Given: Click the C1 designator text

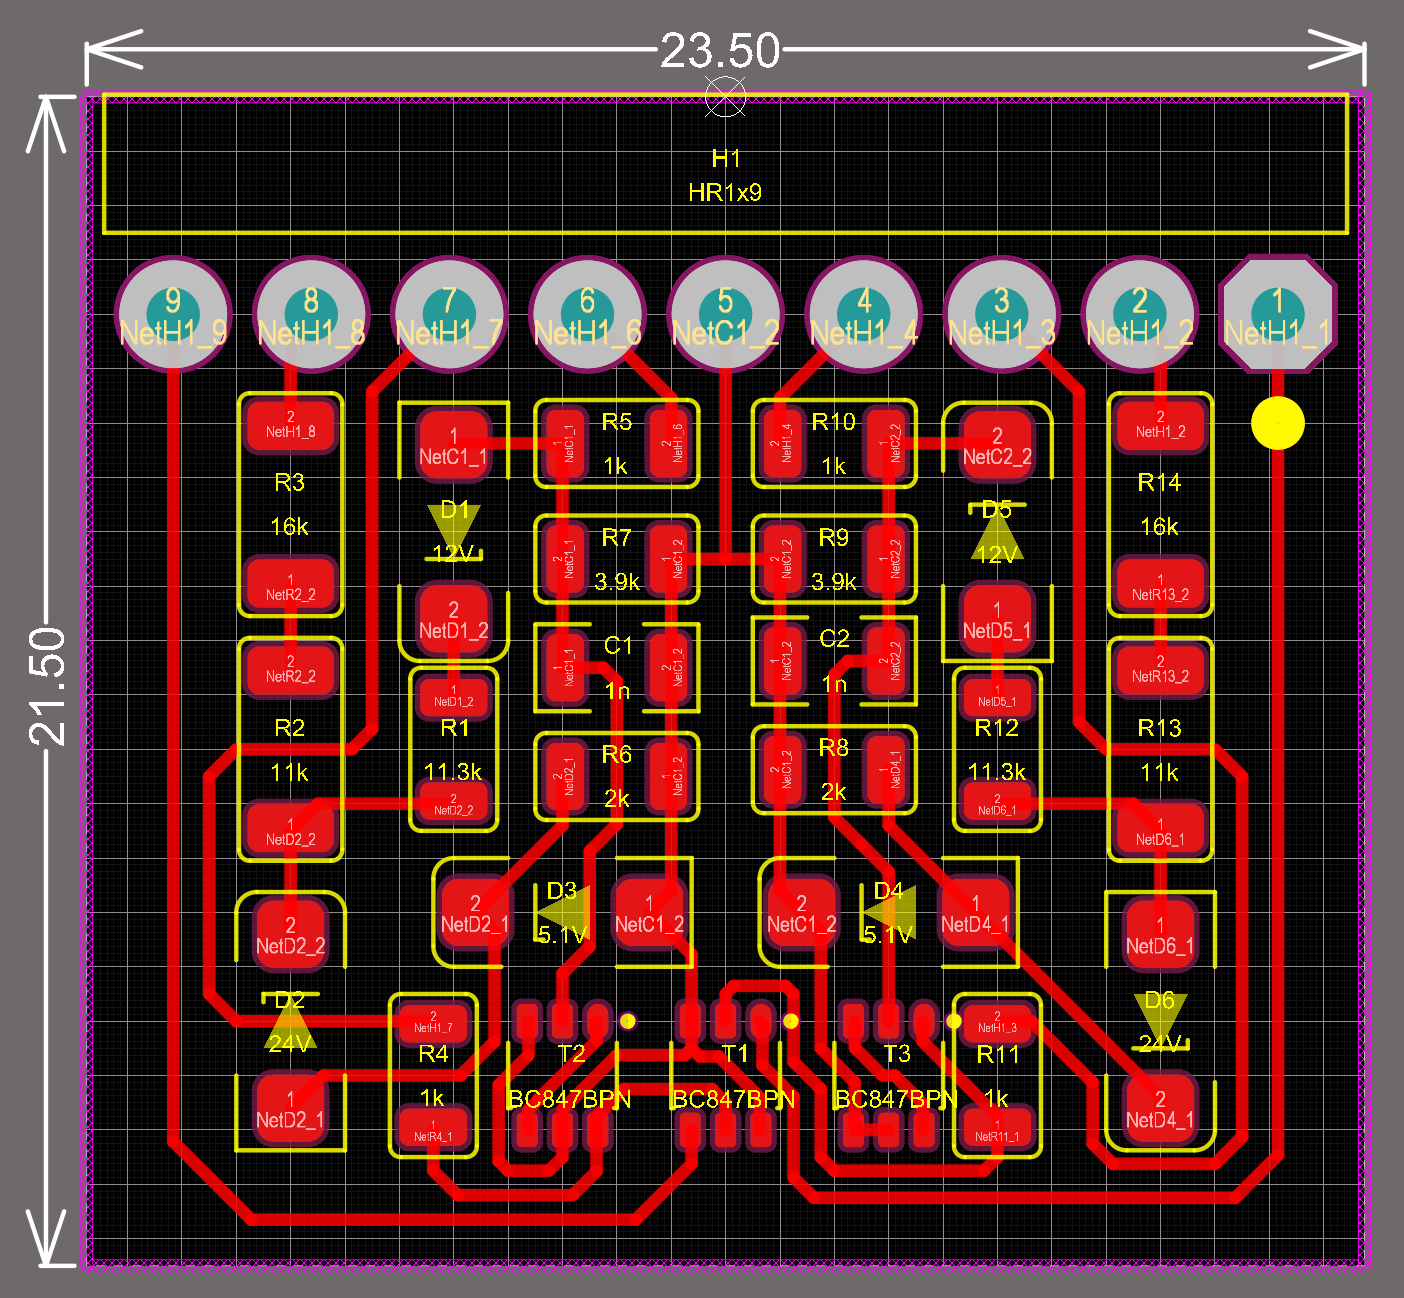Looking at the screenshot, I should point(618,646).
